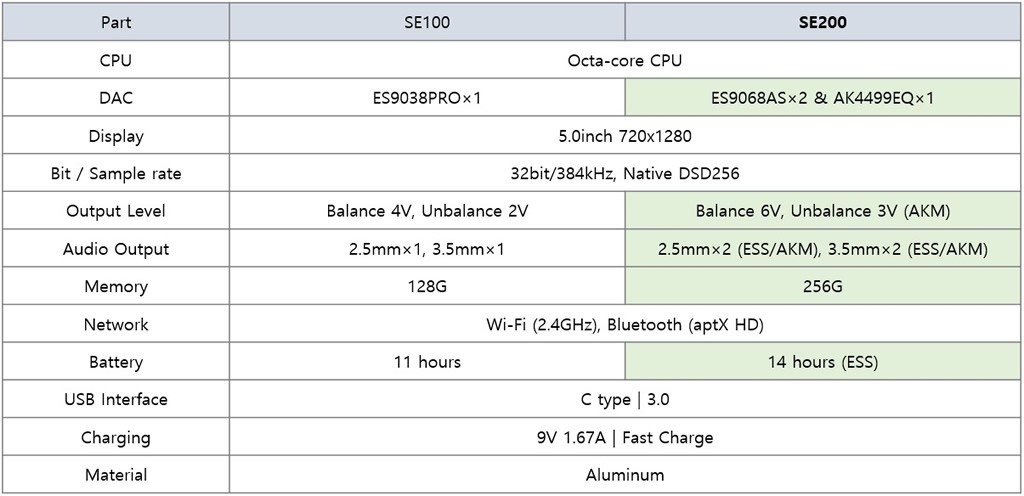Click the 128G memory cell
Image resolution: width=1024 pixels, height=496 pixels.
pyautogui.click(x=427, y=286)
